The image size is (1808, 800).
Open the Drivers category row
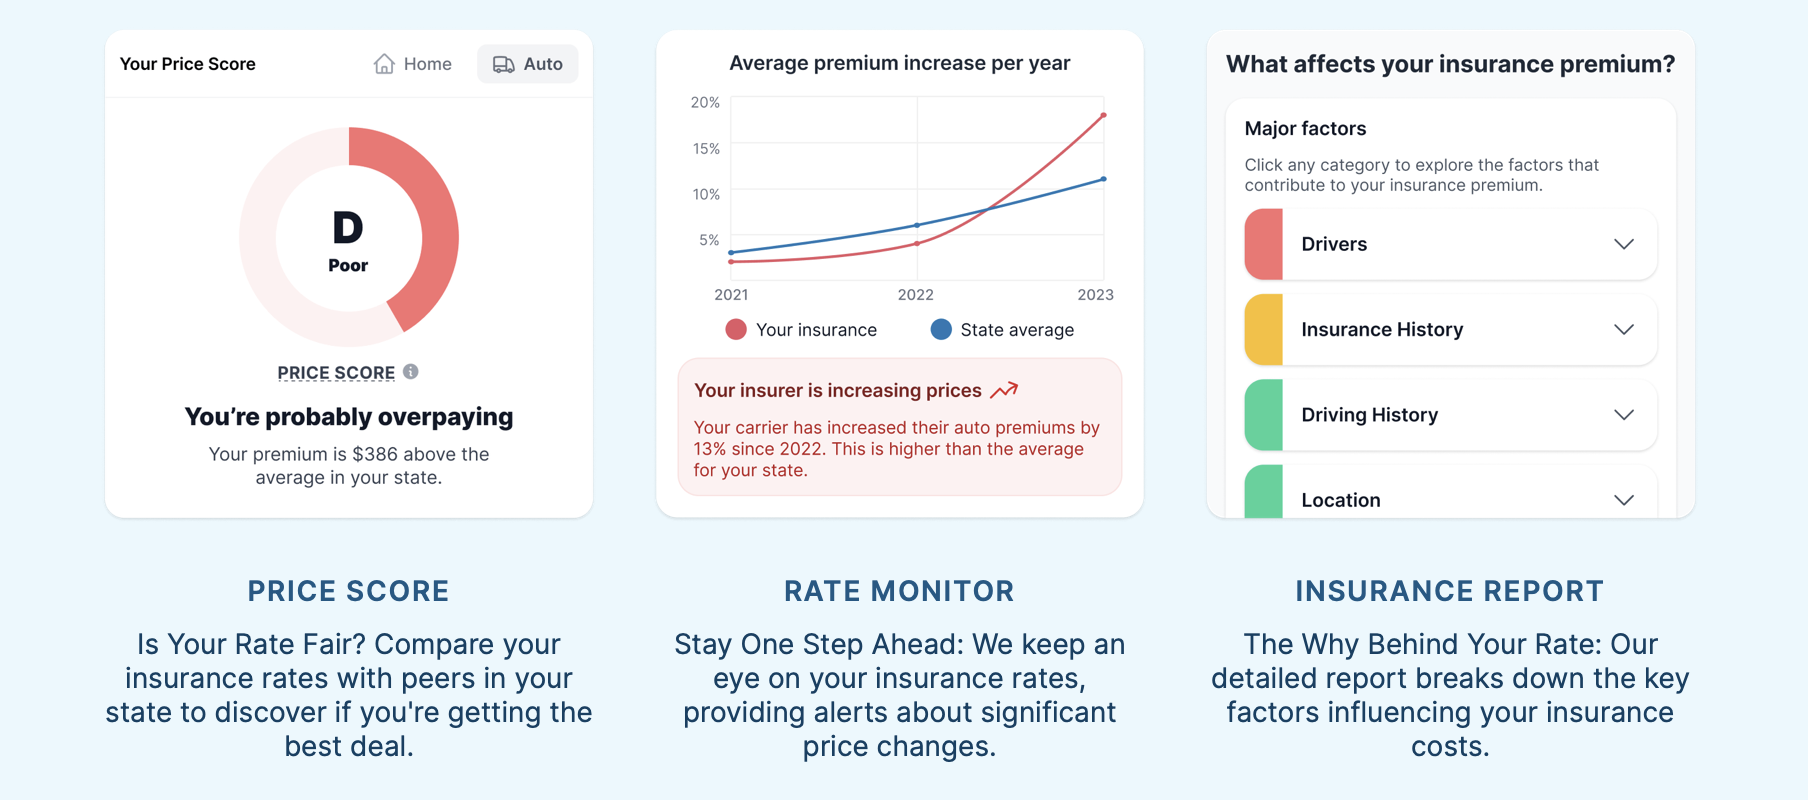[1451, 244]
